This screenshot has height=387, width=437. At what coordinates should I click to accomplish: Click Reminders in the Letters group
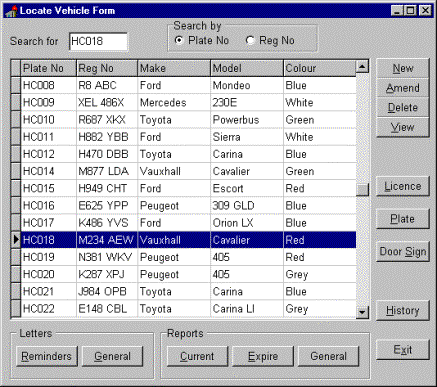(x=47, y=356)
